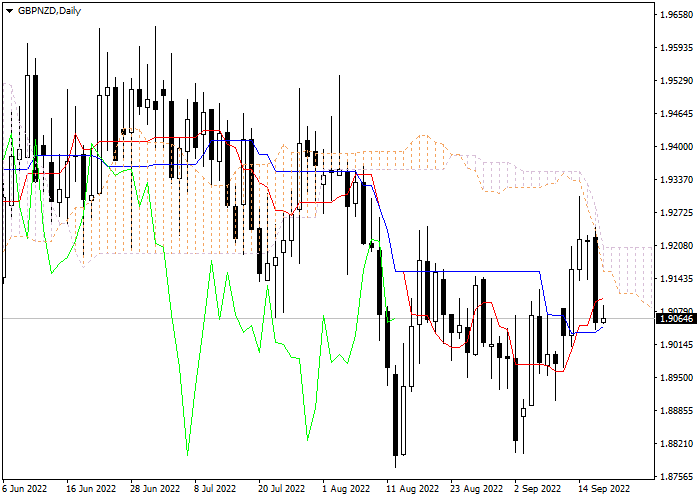The width and height of the screenshot is (700, 500).
Task: Click the 1.96580 price scale value
Action: pos(676,15)
